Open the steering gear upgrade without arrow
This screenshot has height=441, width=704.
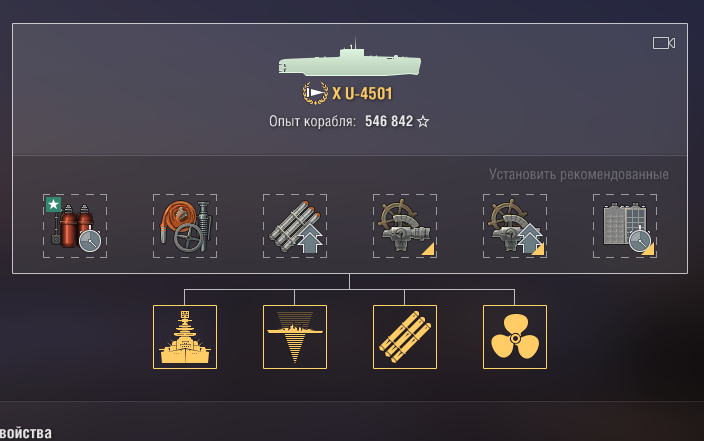click(x=405, y=226)
